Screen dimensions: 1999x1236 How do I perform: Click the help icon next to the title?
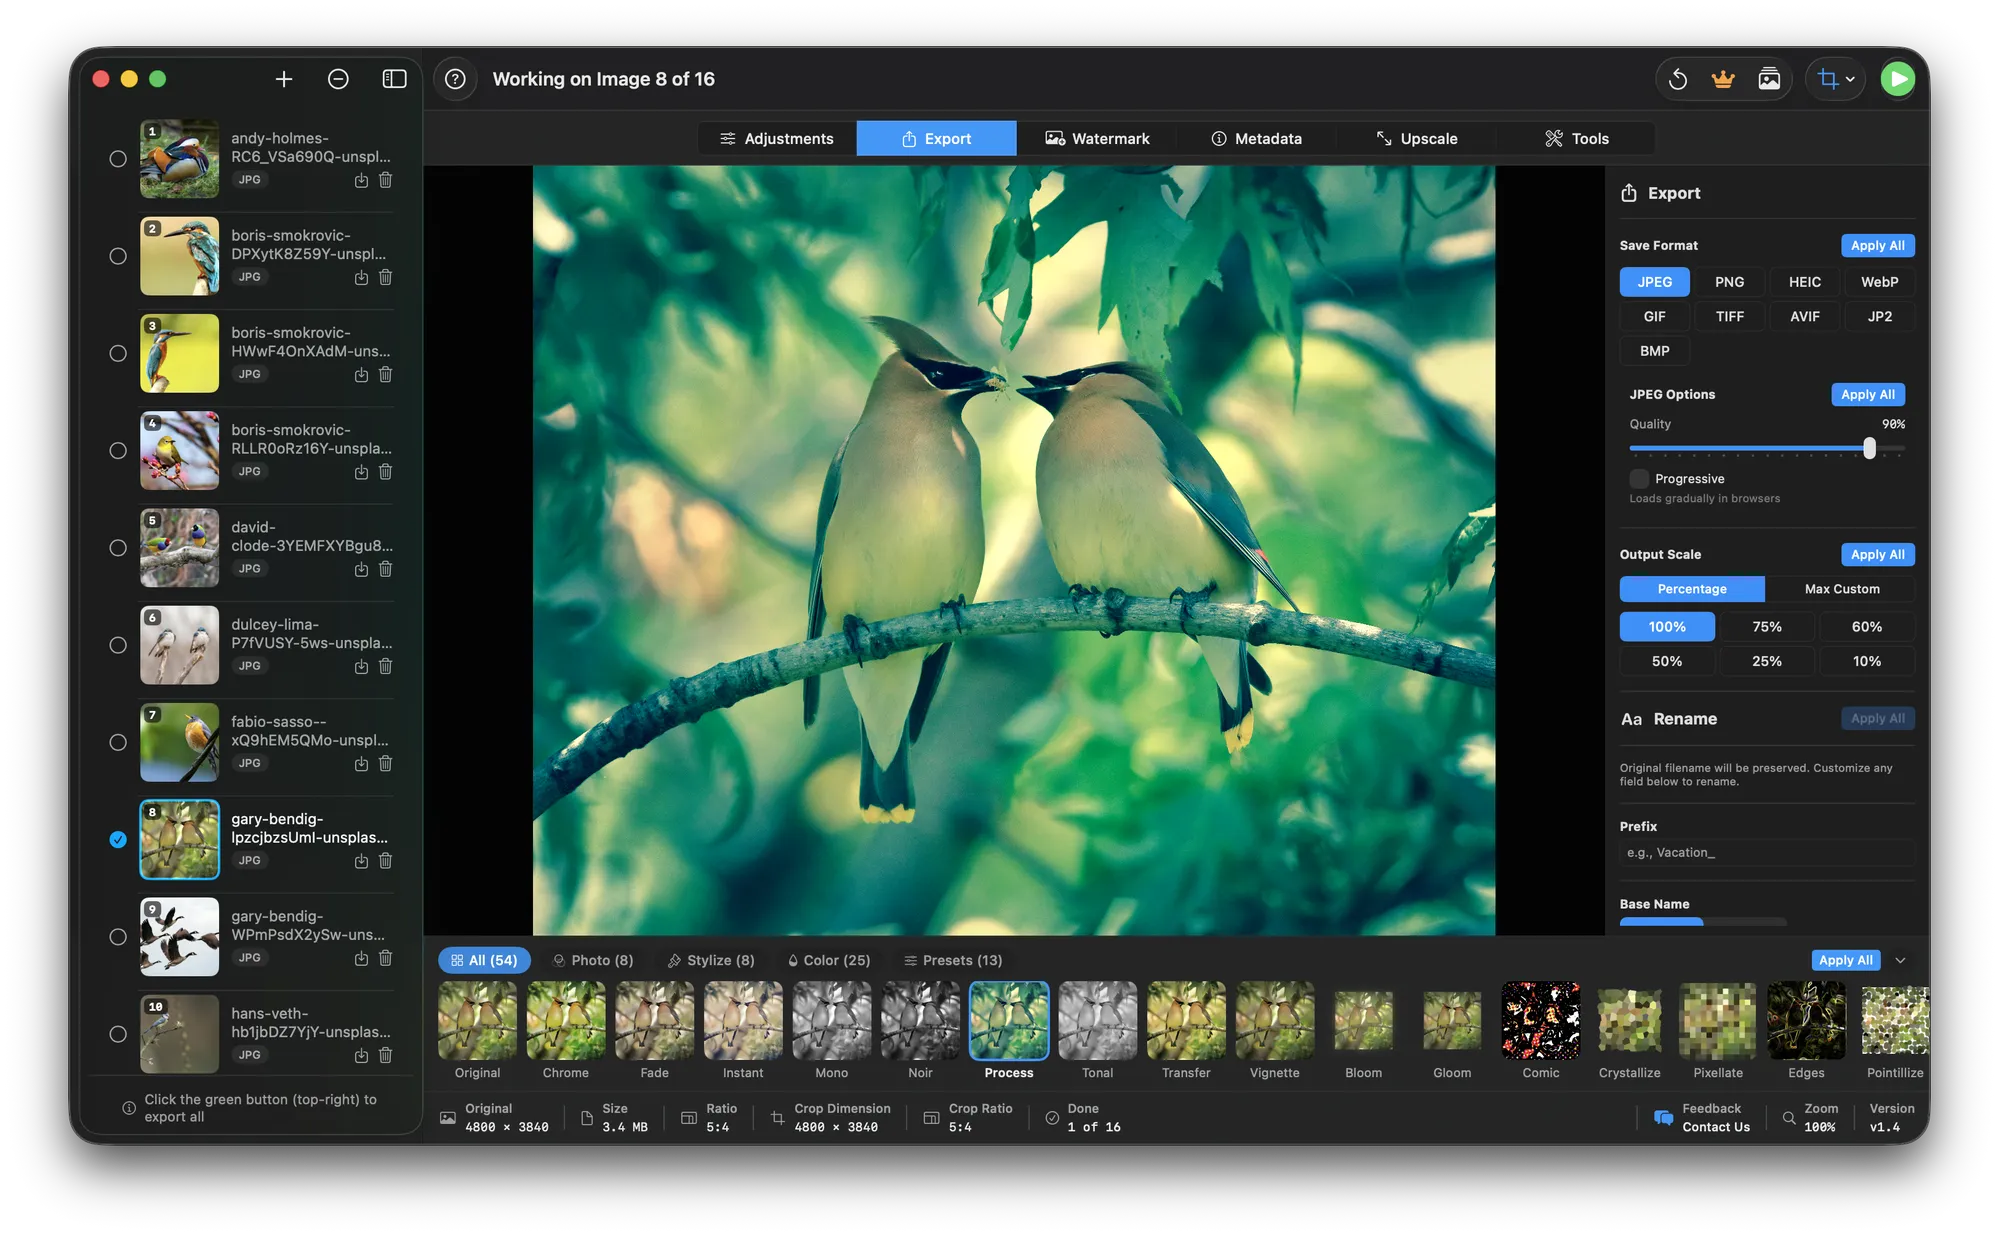[x=456, y=79]
